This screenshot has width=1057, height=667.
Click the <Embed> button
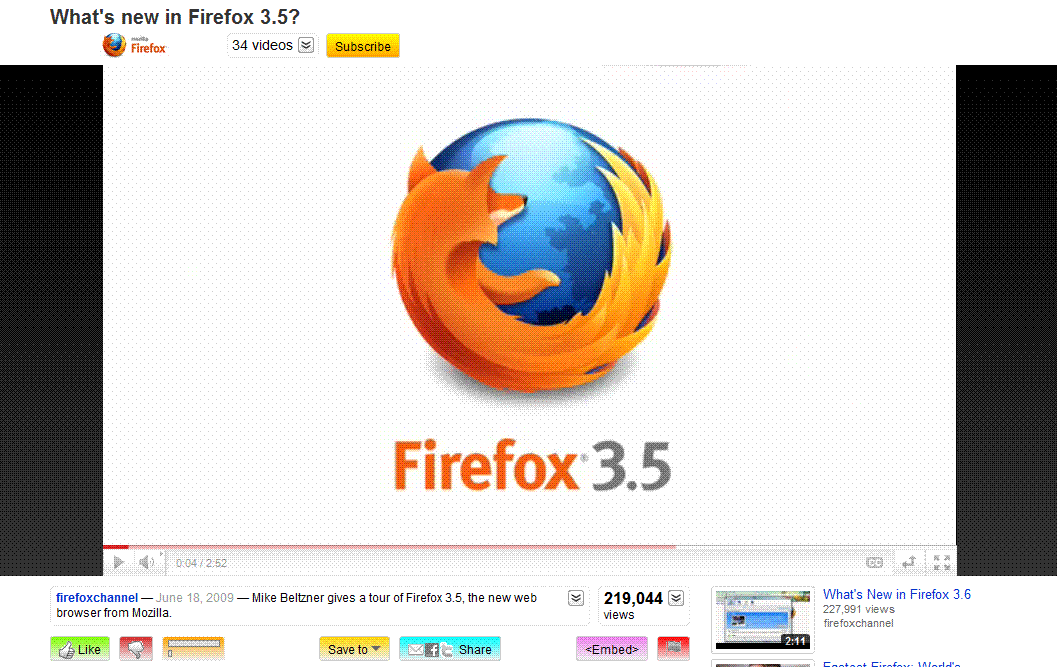tap(611, 649)
